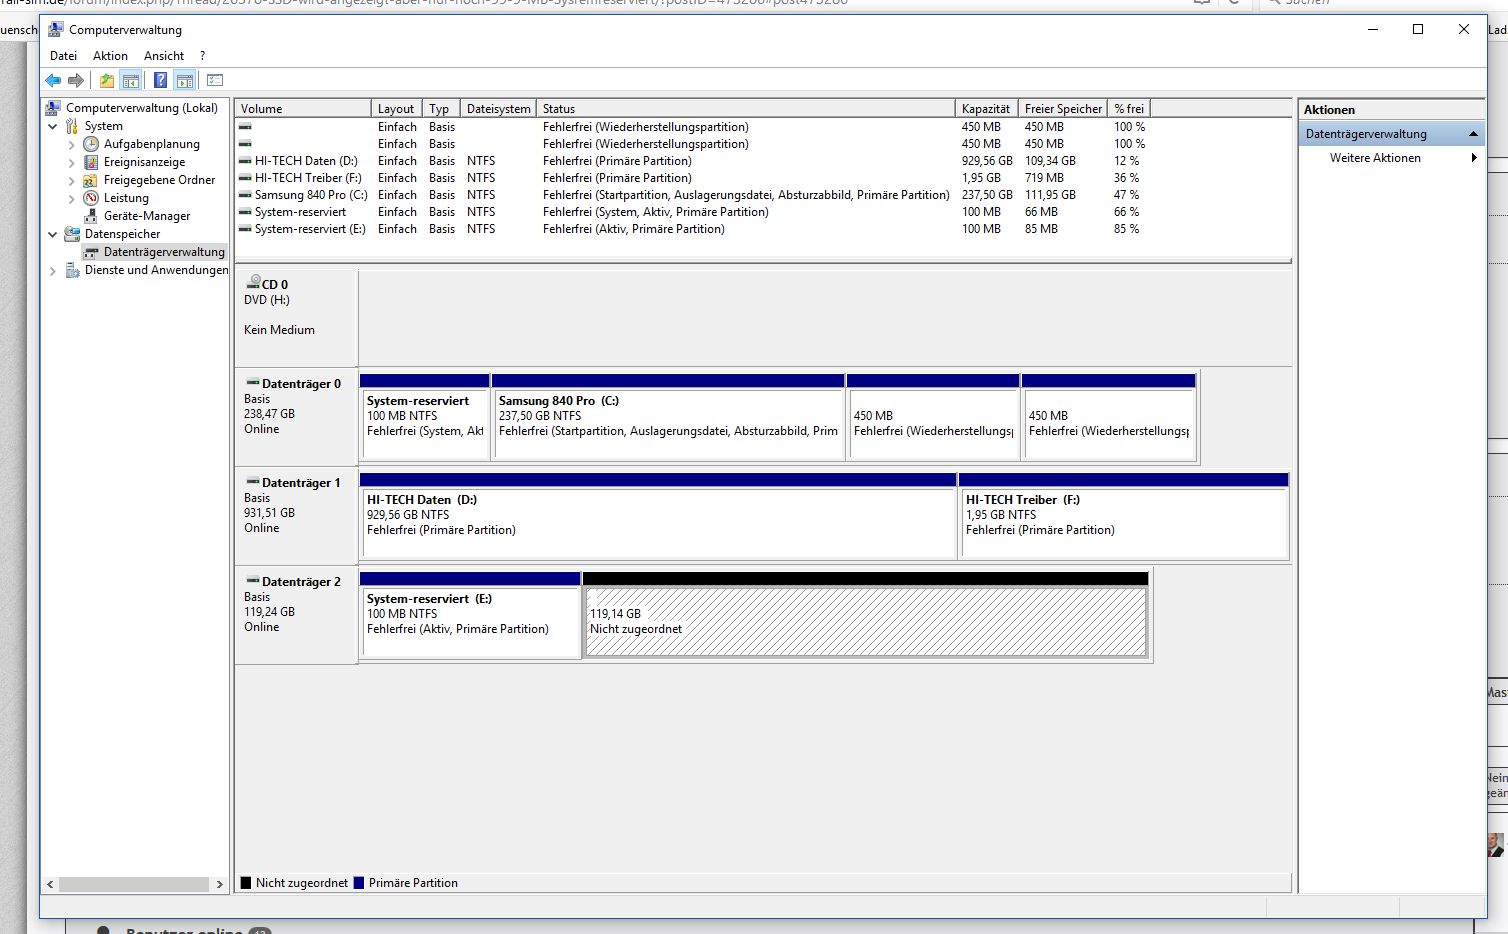The width and height of the screenshot is (1508, 934).
Task: Toggle the console tree pane icon
Action: [130, 81]
